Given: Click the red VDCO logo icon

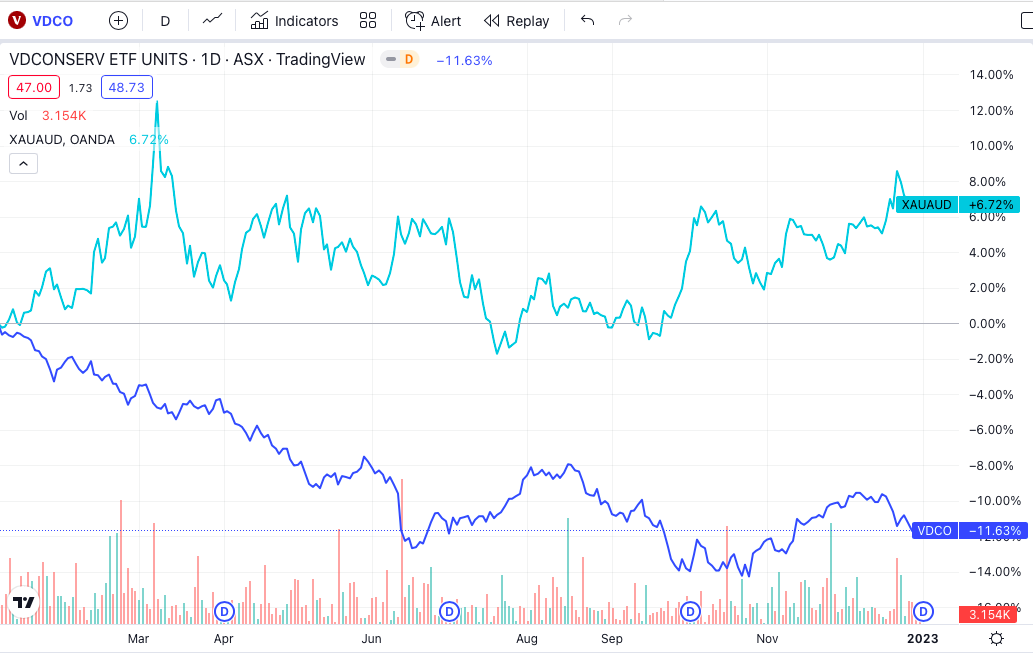Looking at the screenshot, I should (x=16, y=20).
